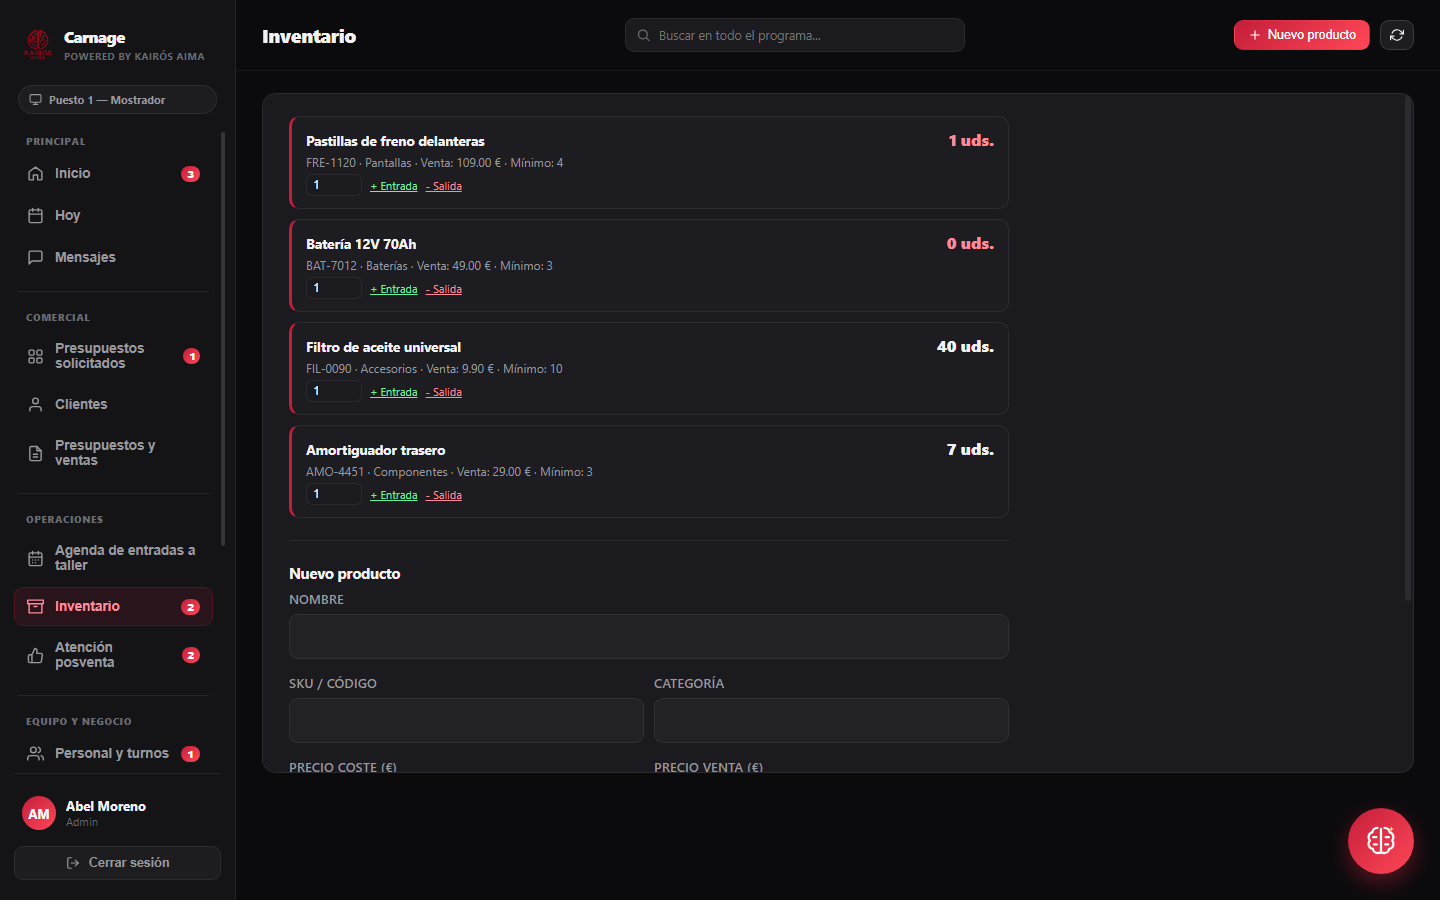Open Mensajes chat icon

[36, 257]
